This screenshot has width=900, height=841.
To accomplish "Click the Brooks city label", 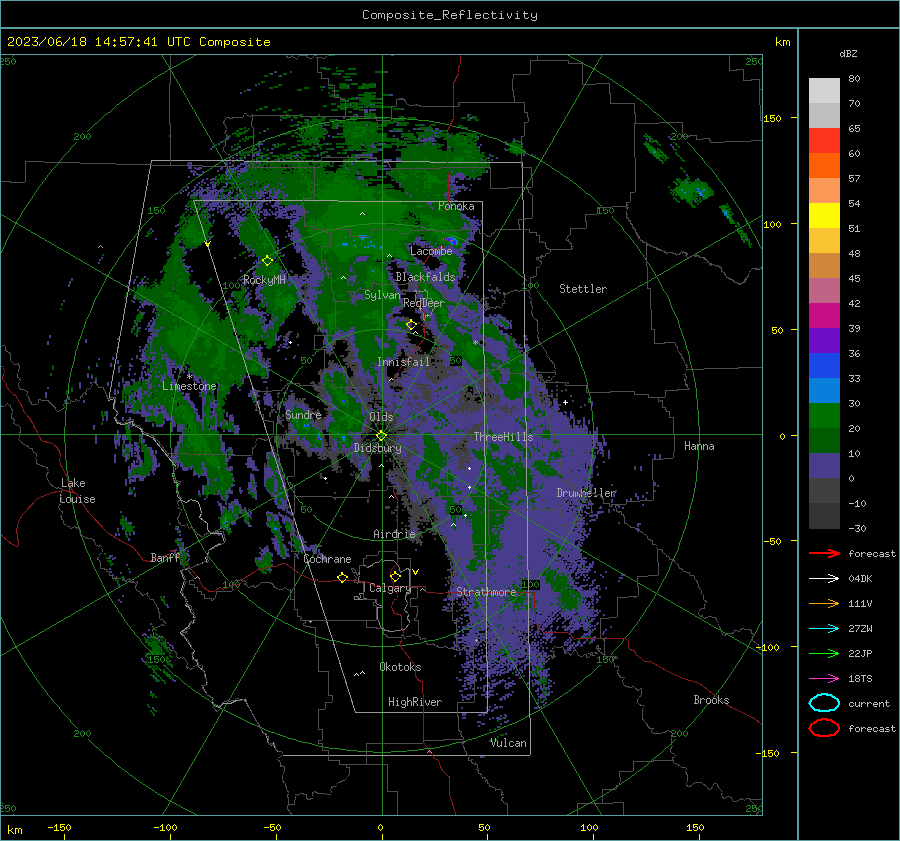I will 711,700.
